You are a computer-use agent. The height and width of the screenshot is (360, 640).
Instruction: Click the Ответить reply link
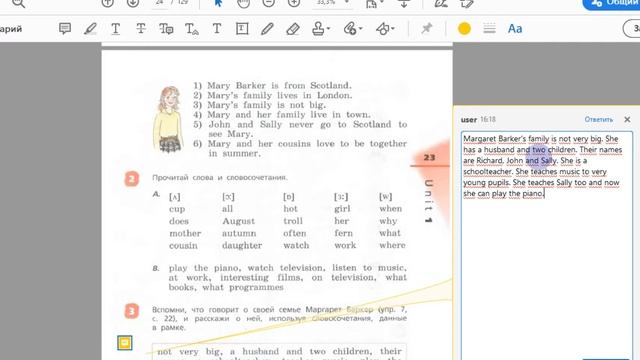(598, 120)
